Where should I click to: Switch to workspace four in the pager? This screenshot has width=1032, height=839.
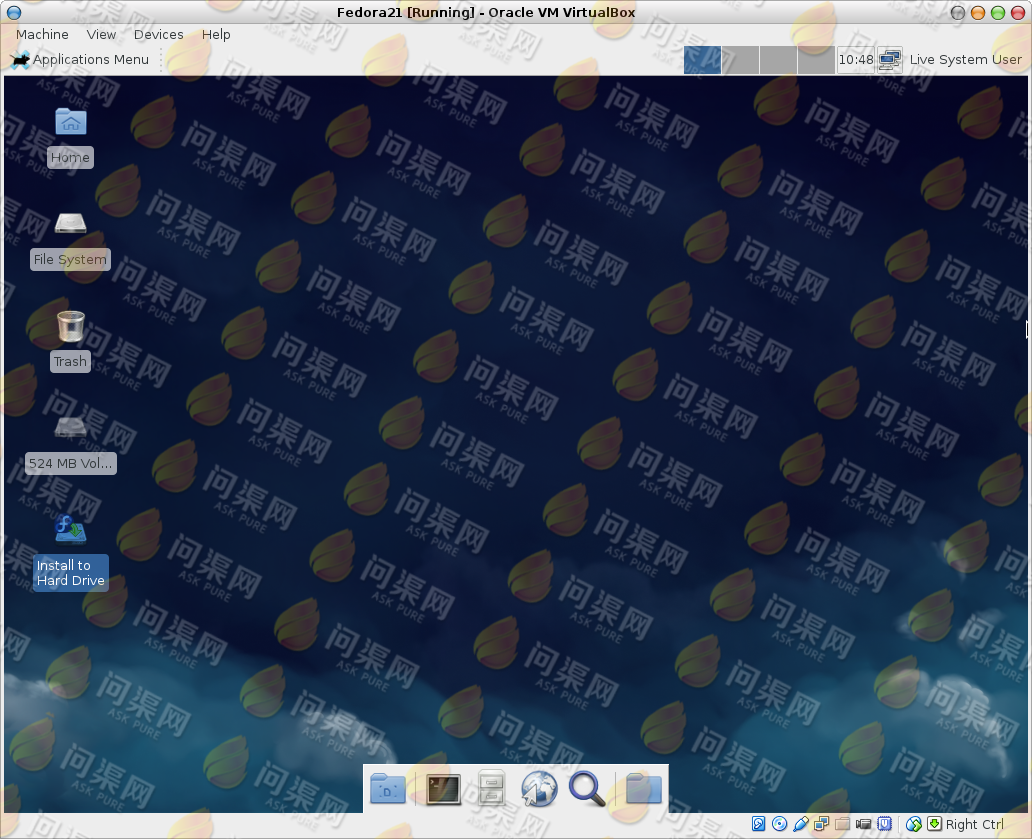816,60
